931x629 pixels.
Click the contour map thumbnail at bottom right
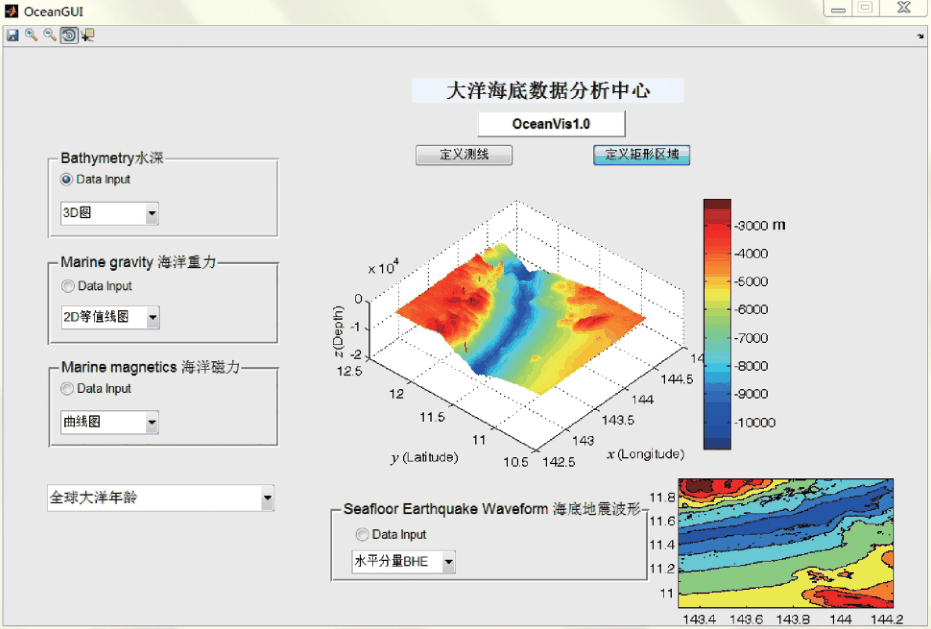click(x=785, y=545)
